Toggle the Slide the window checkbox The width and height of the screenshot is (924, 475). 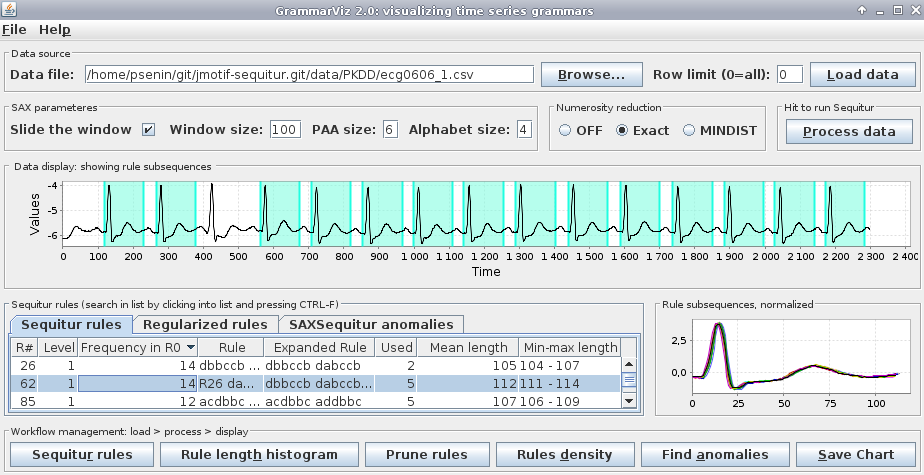(148, 130)
